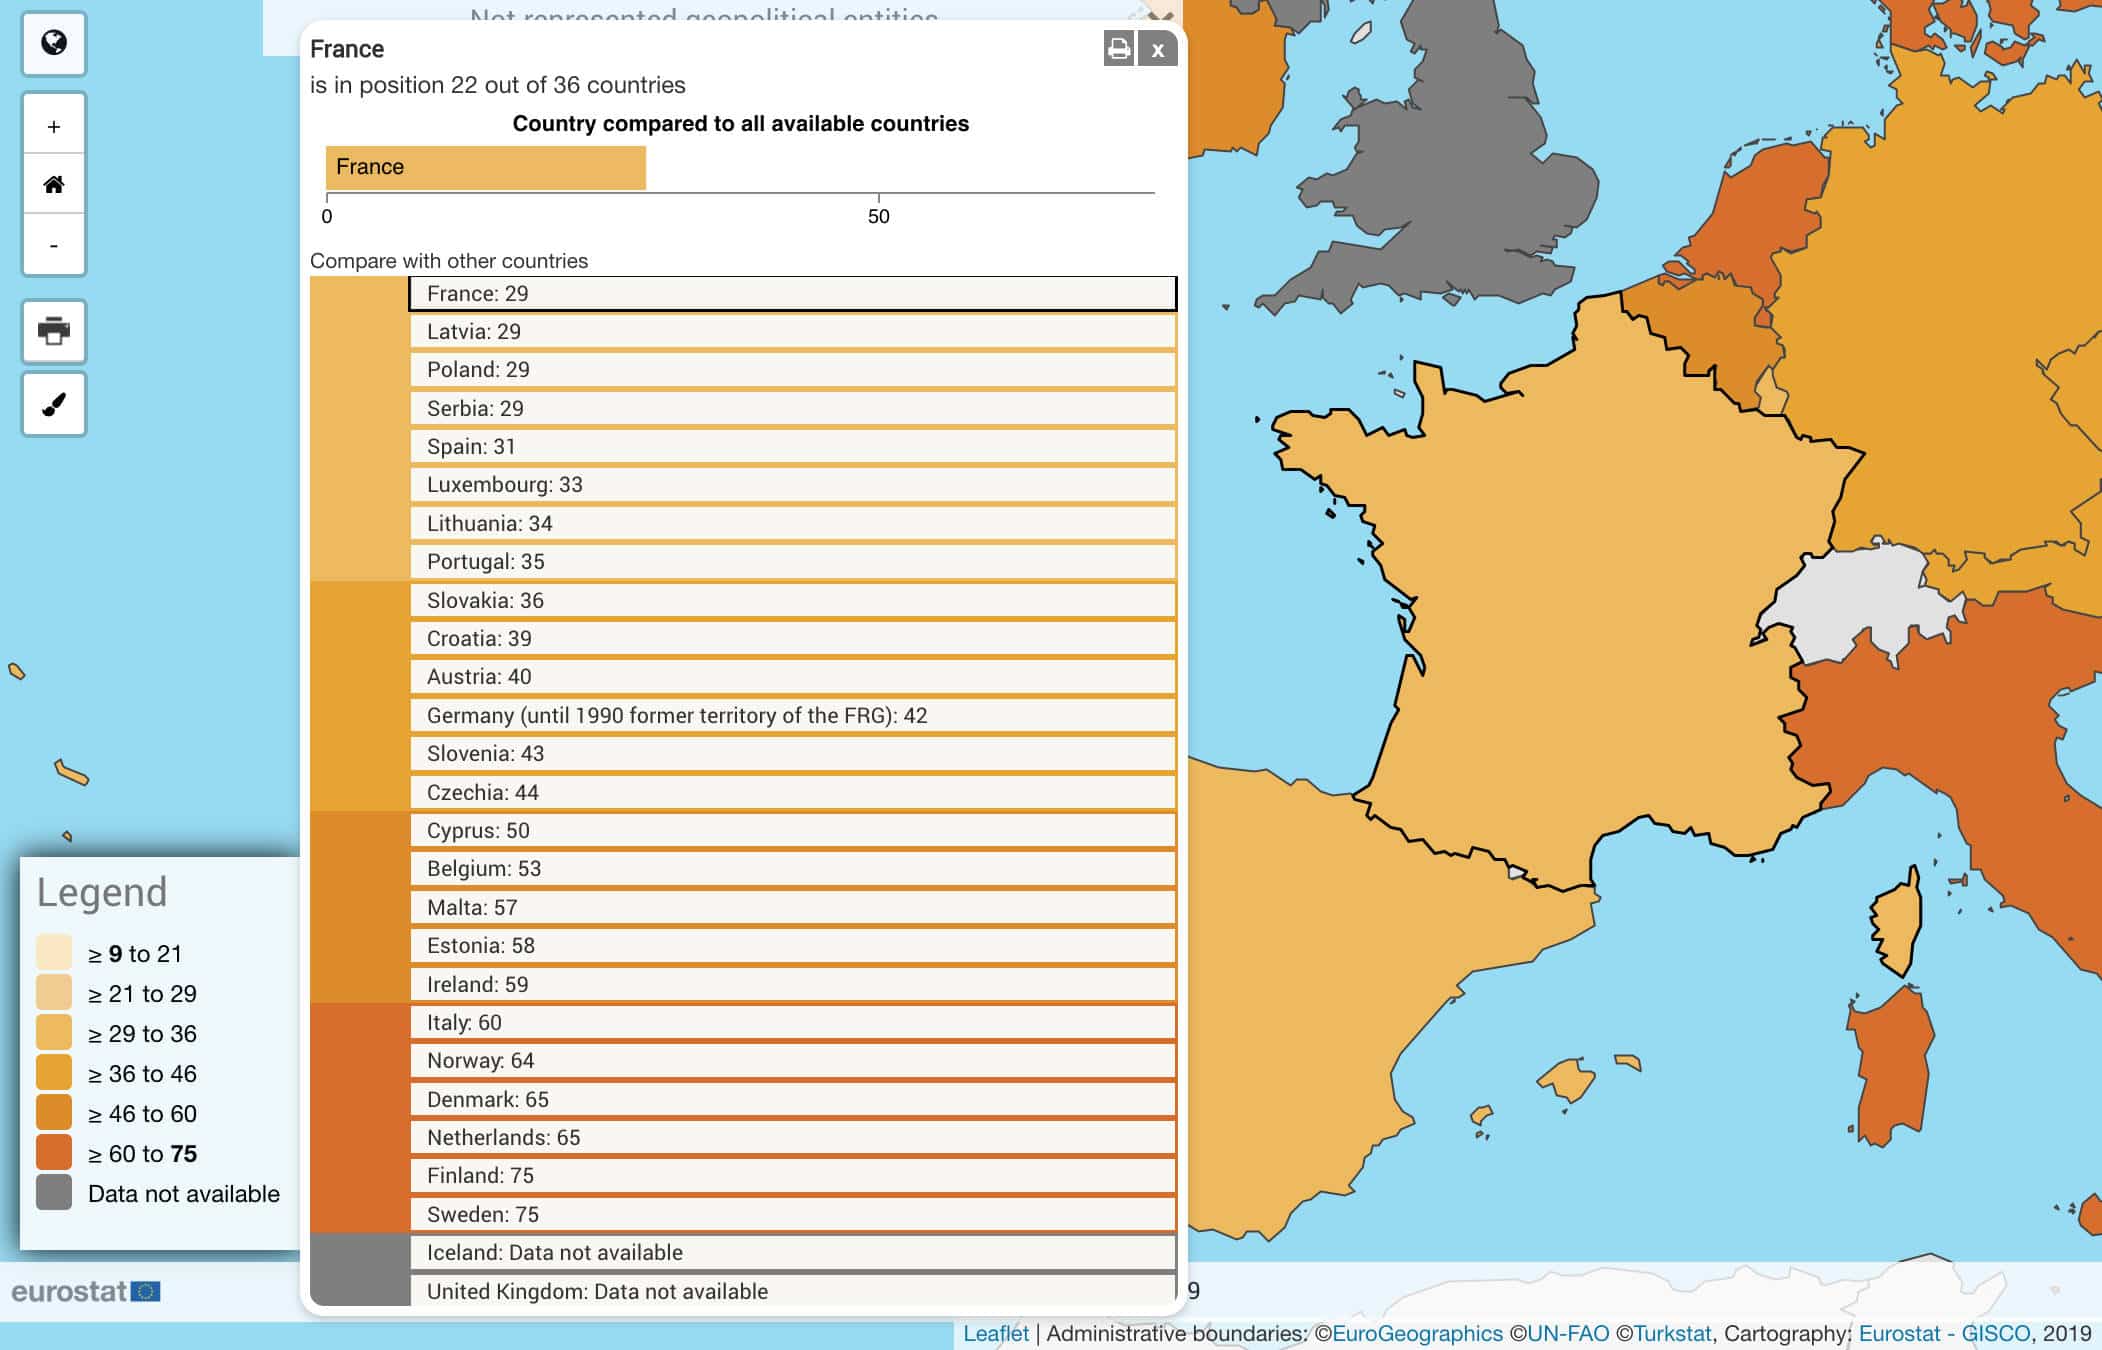Click the globe/world view icon
Image resolution: width=2102 pixels, height=1350 pixels.
[x=54, y=41]
